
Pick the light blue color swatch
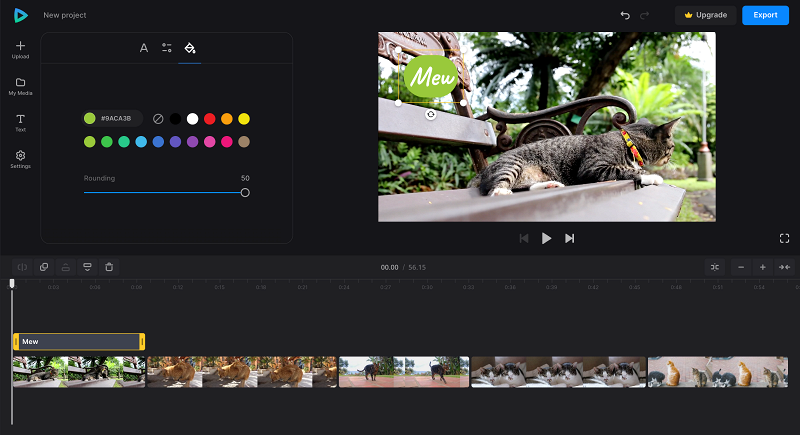pos(141,142)
